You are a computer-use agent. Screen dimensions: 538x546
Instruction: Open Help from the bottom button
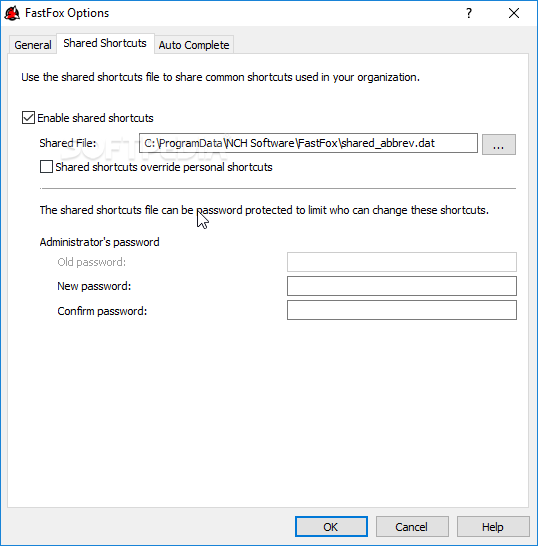pyautogui.click(x=493, y=526)
